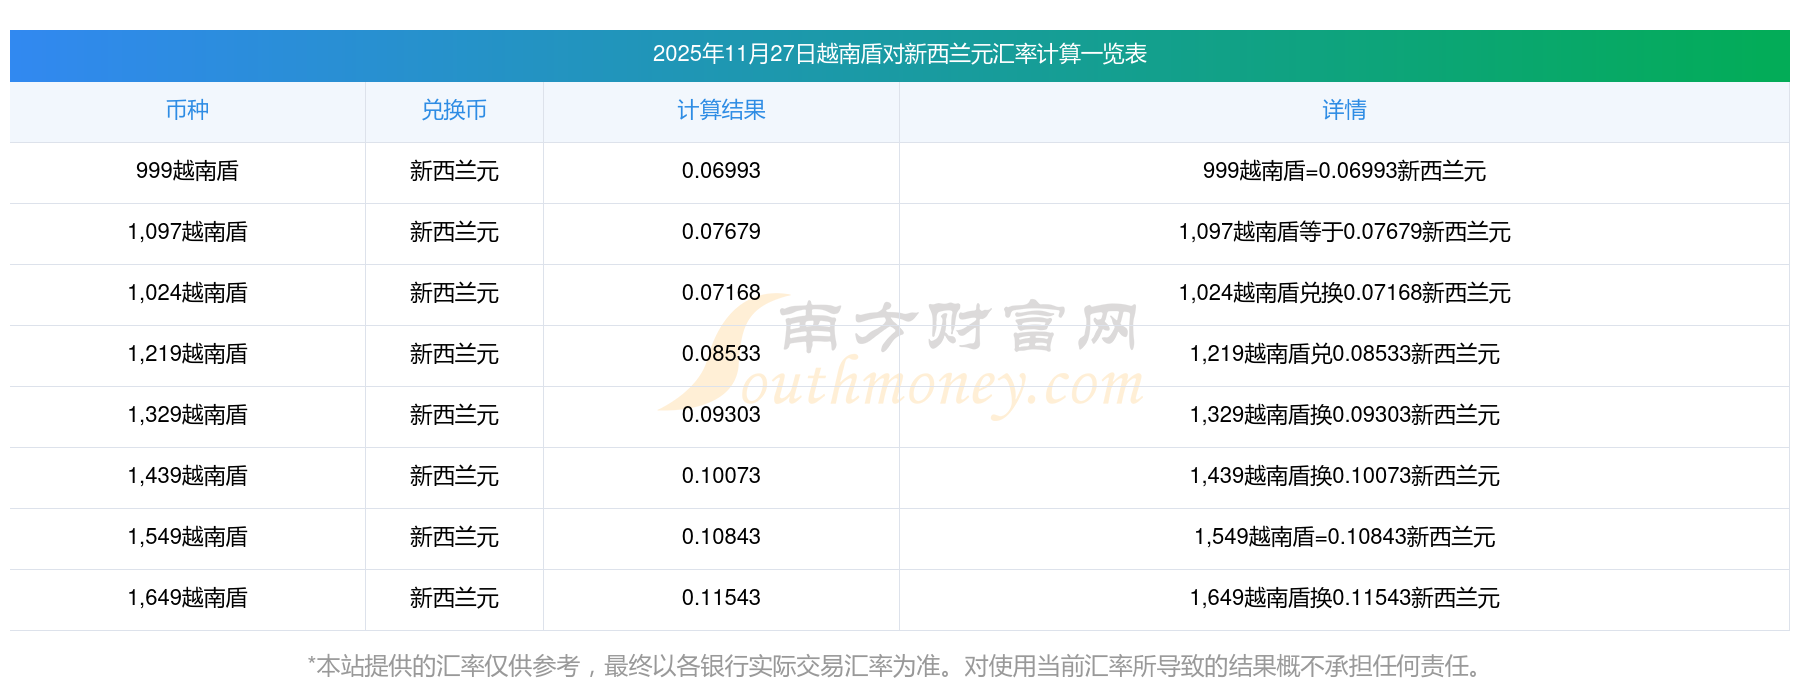Click result value 0.07679
1800x697 pixels.
(721, 232)
